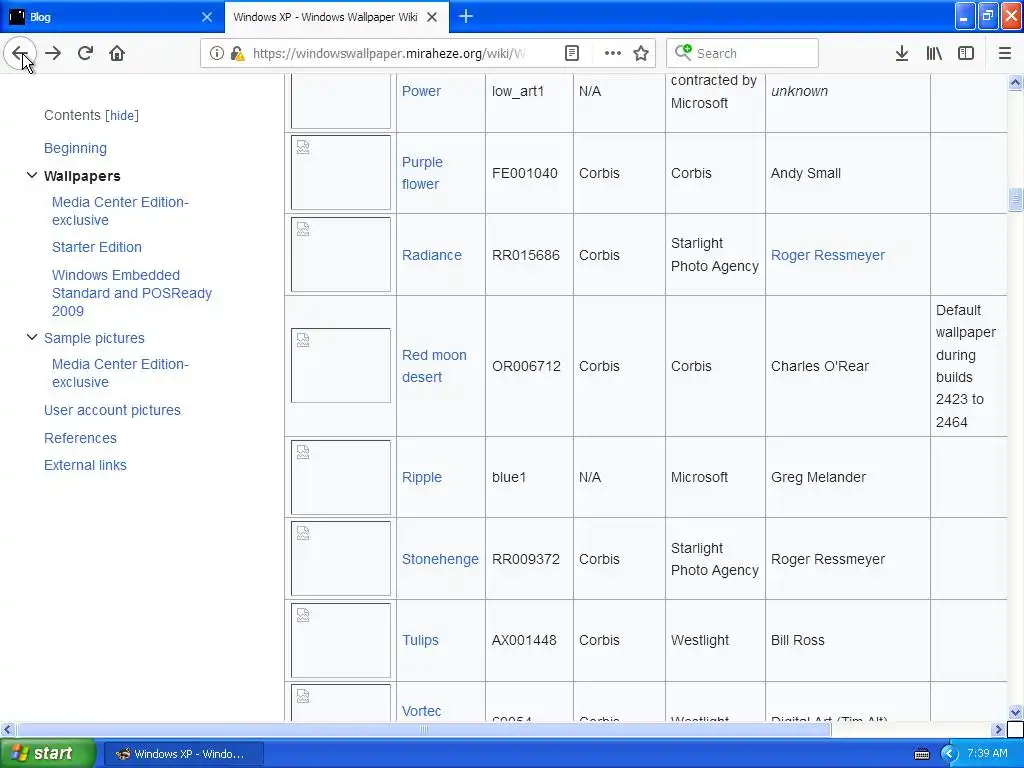Expand hidden tray icons arrow
The width and height of the screenshot is (1024, 768).
[x=949, y=754]
